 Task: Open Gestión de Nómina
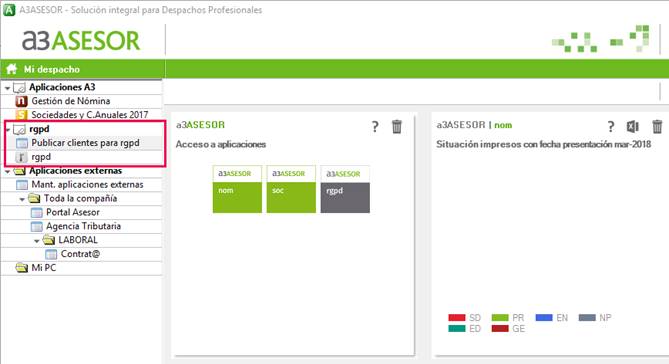tap(70, 101)
